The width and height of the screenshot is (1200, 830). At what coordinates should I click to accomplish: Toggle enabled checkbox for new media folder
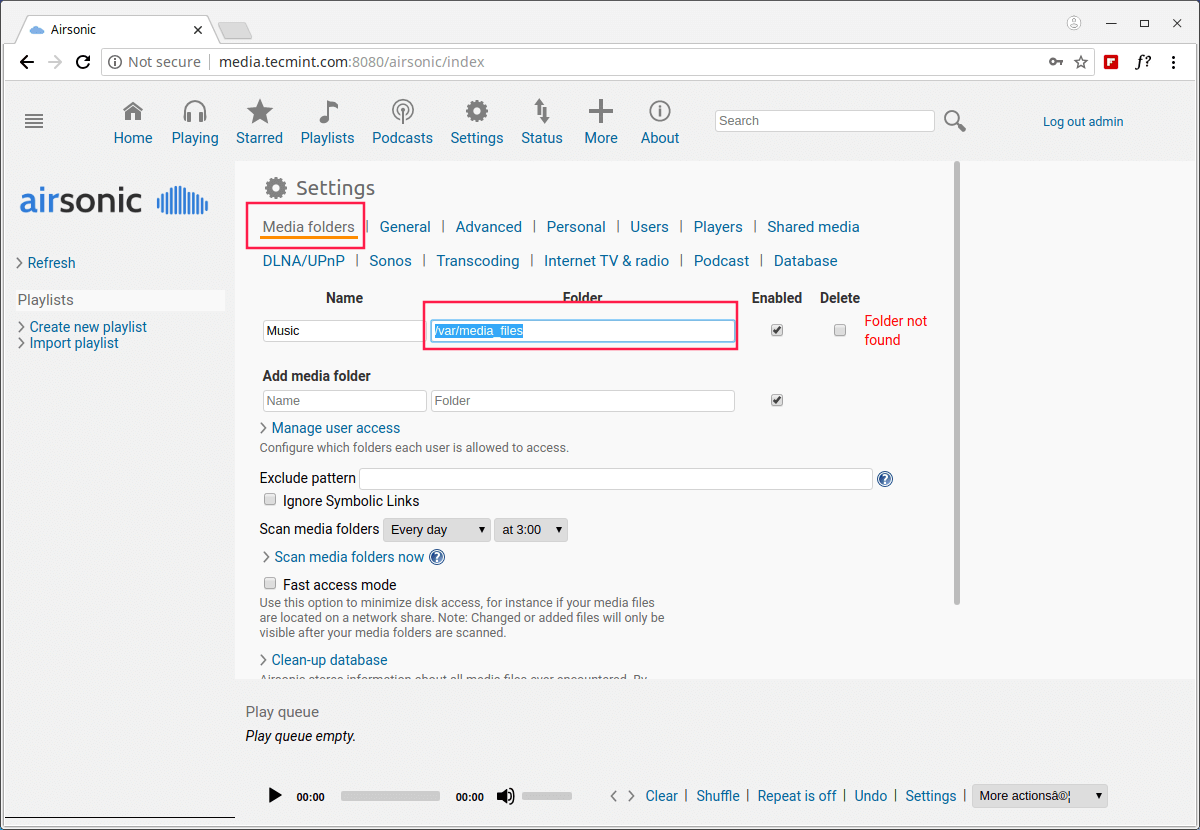[777, 400]
